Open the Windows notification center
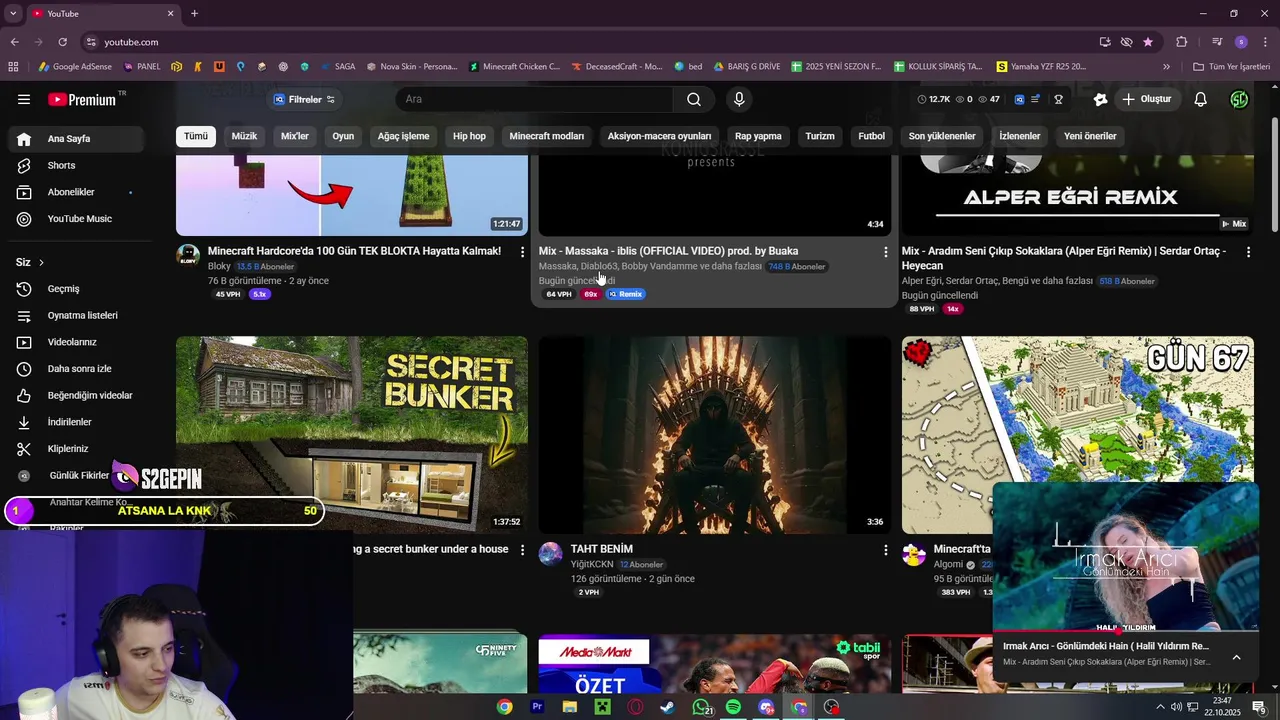This screenshot has width=1280, height=720. (1260, 707)
